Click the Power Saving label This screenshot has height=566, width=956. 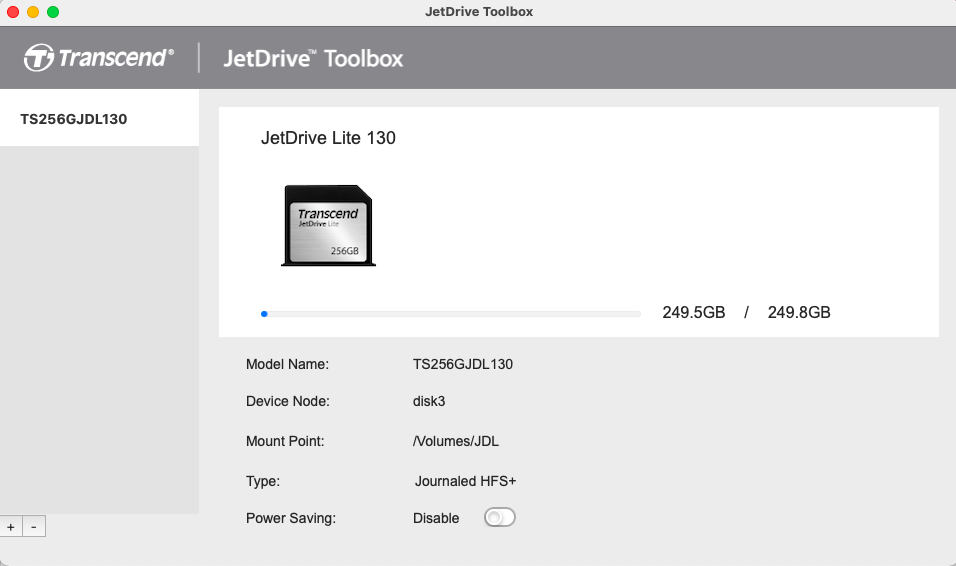coord(291,518)
